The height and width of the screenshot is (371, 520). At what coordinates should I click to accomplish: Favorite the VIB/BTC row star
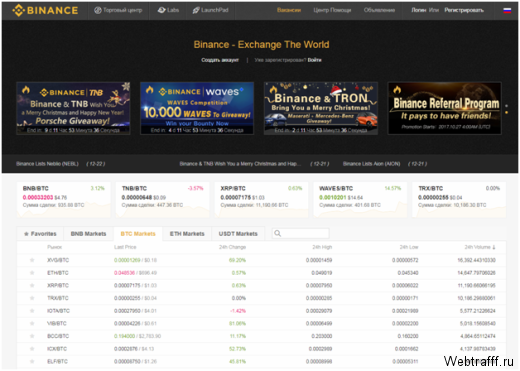tap(32, 323)
